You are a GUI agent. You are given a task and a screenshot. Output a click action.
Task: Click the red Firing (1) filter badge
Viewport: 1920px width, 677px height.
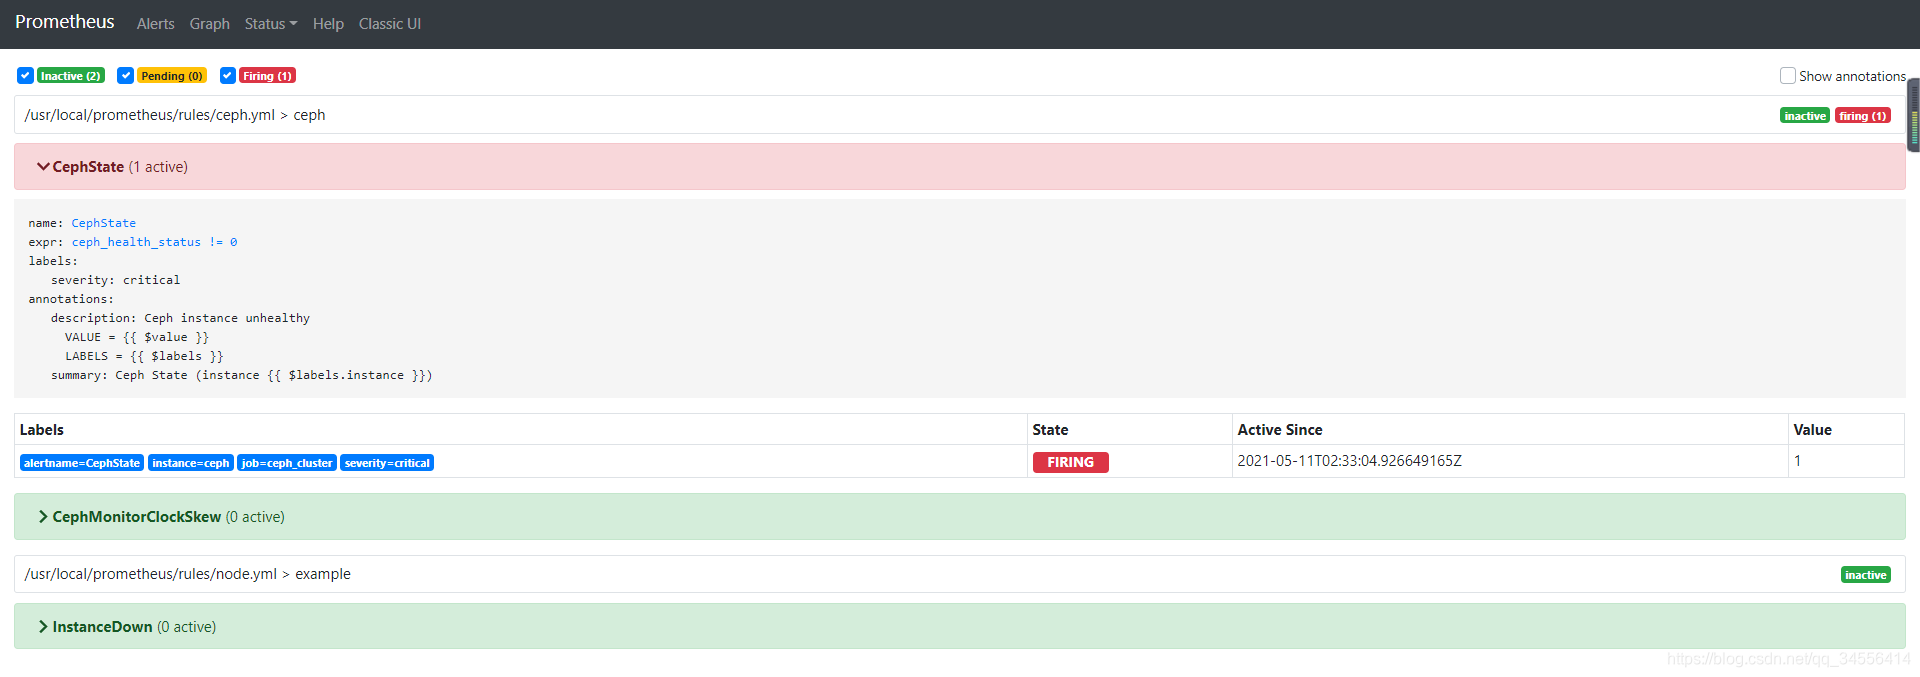pyautogui.click(x=267, y=76)
